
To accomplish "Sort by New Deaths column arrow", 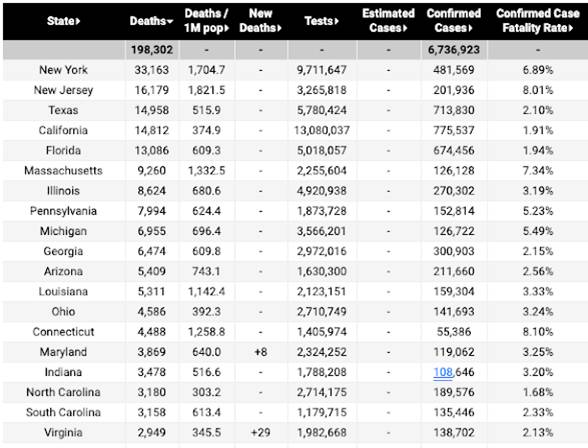I will coord(279,28).
